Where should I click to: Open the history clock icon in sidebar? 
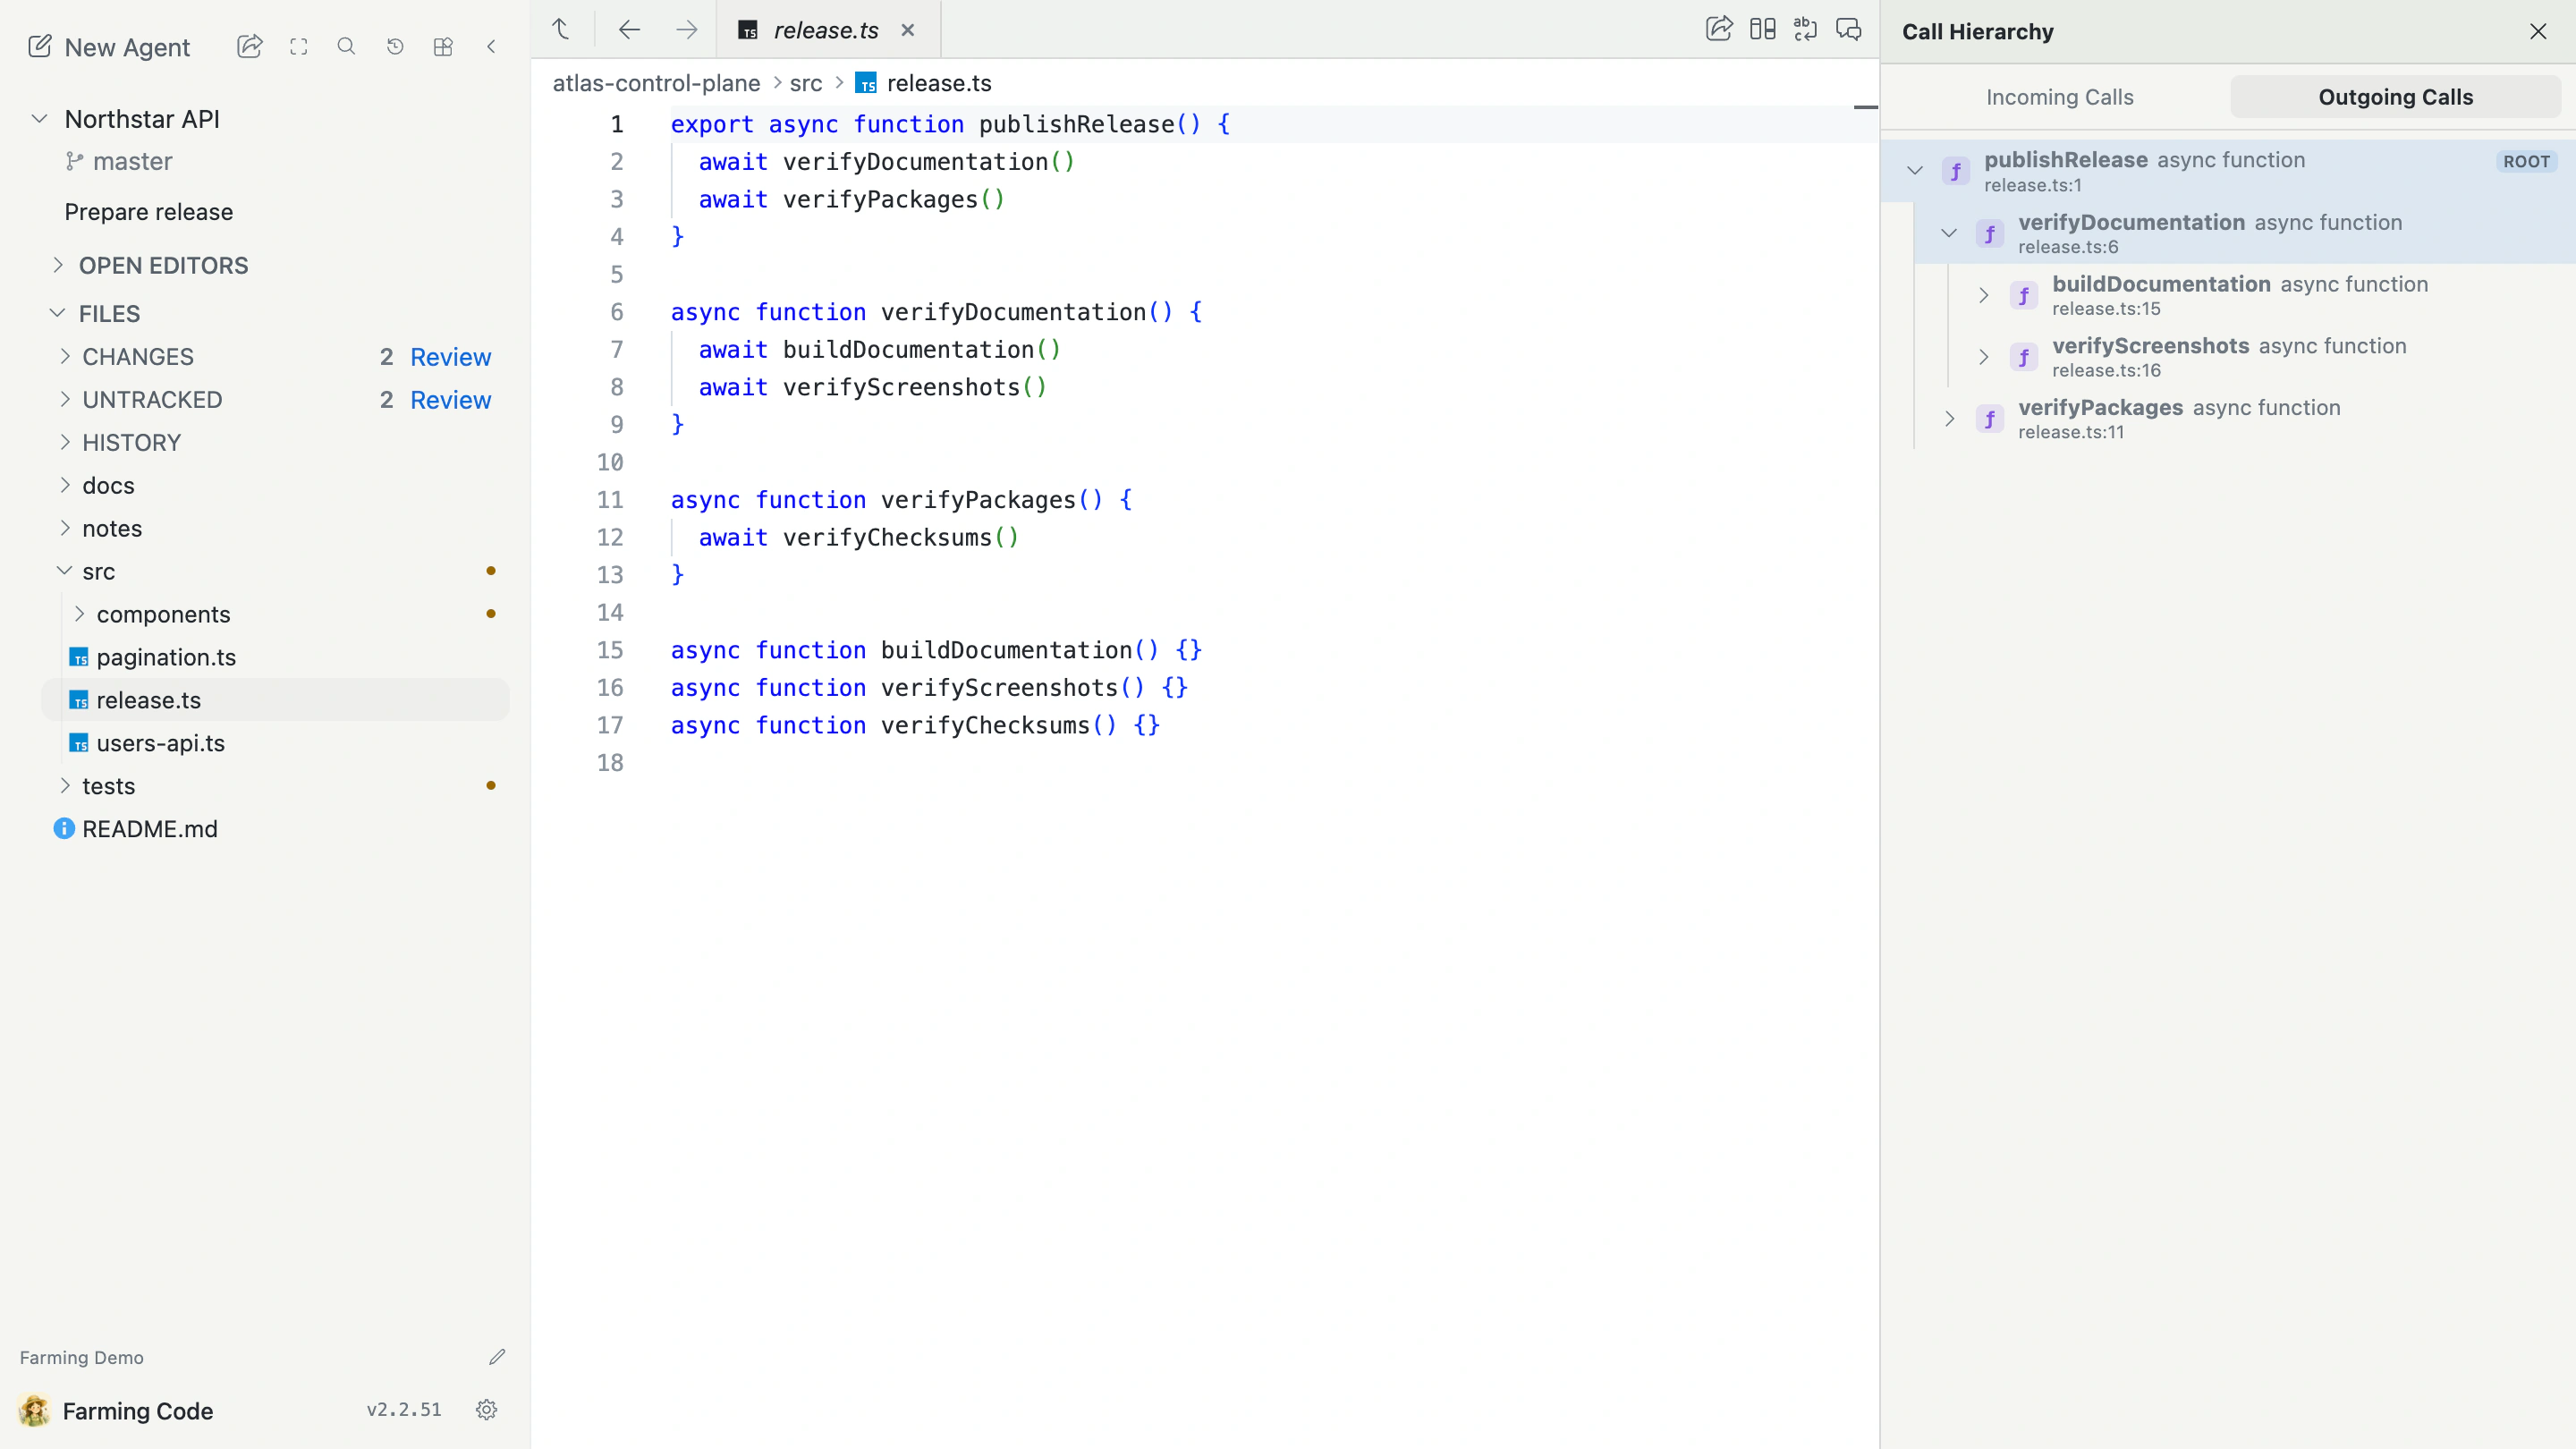(x=395, y=46)
